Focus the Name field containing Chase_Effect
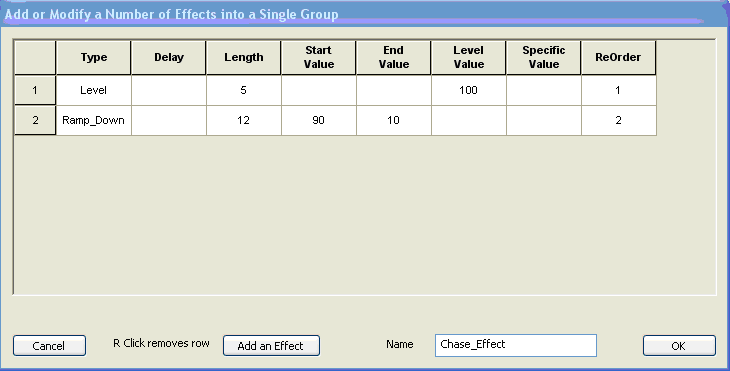The image size is (730, 371). (516, 345)
